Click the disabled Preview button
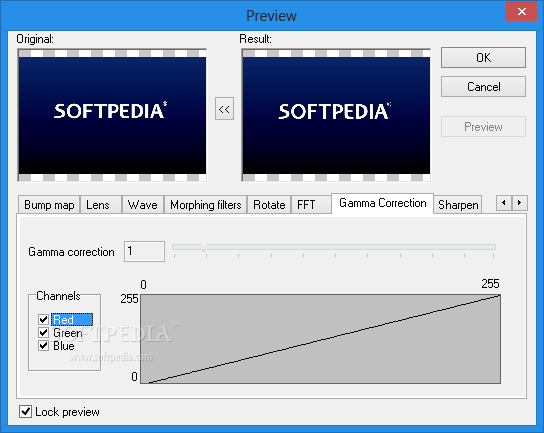The height and width of the screenshot is (433, 544). pos(483,127)
